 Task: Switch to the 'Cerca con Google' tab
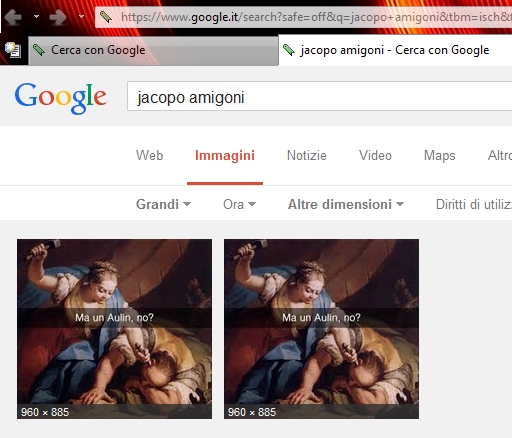point(153,51)
